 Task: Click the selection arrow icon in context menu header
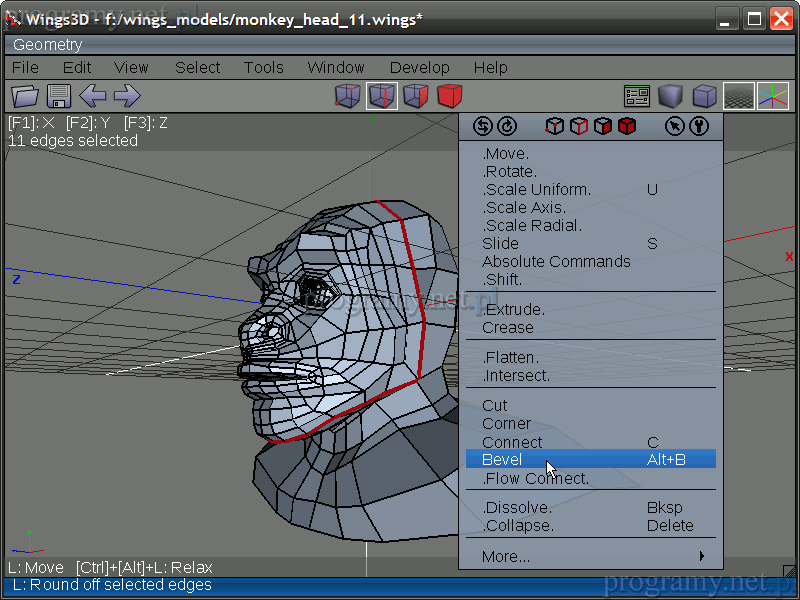tap(676, 126)
